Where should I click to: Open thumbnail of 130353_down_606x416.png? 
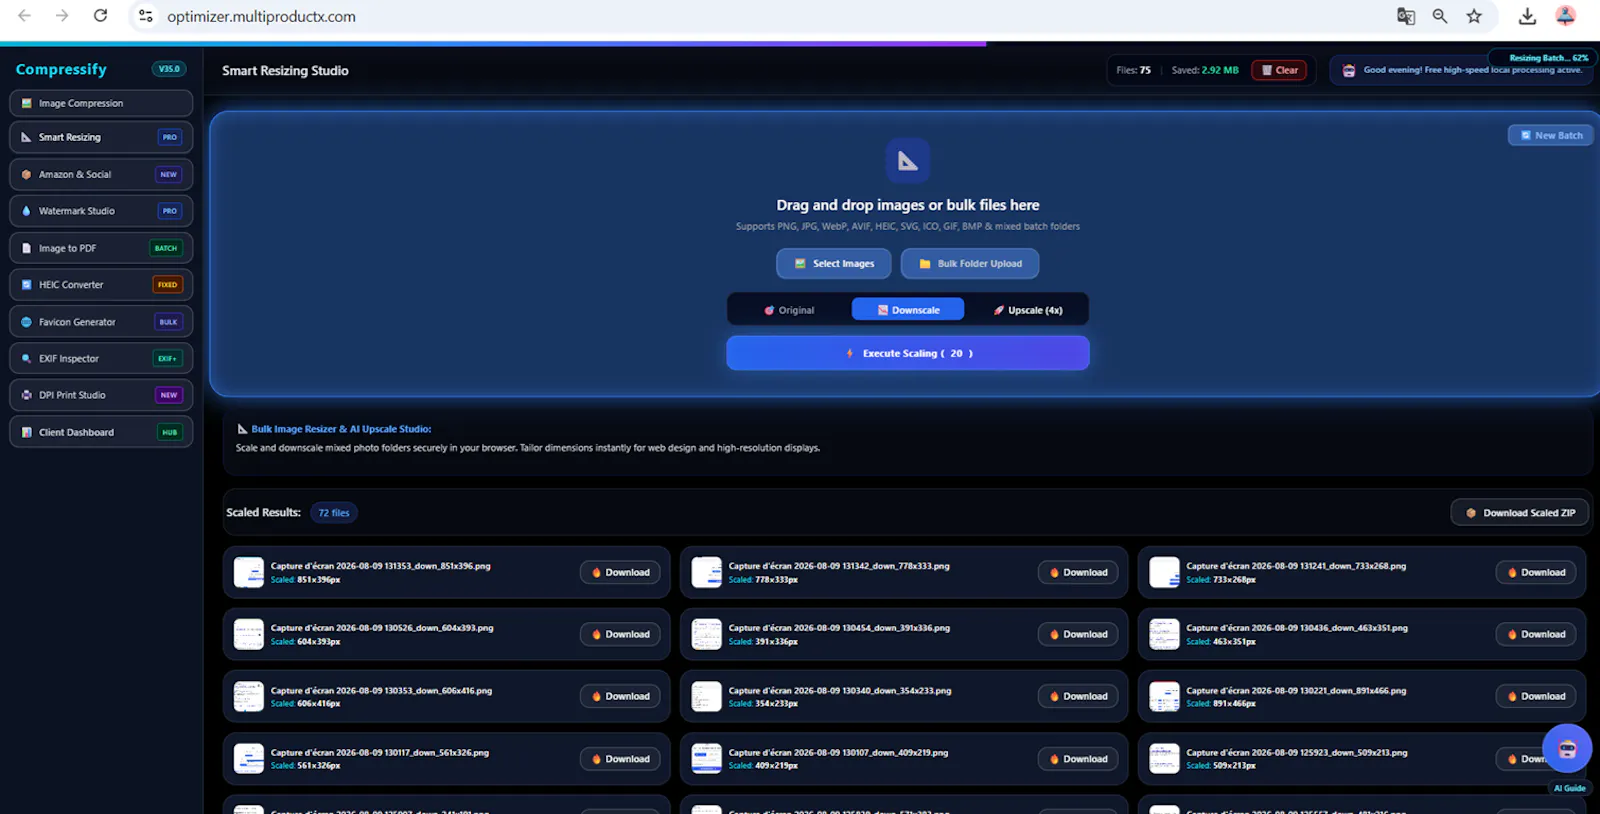[249, 696]
